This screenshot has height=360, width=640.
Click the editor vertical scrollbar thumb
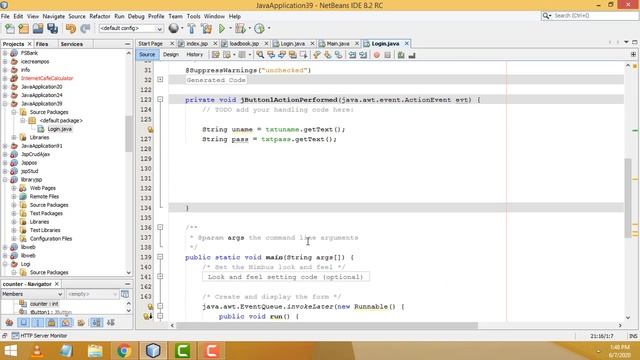pos(628,198)
